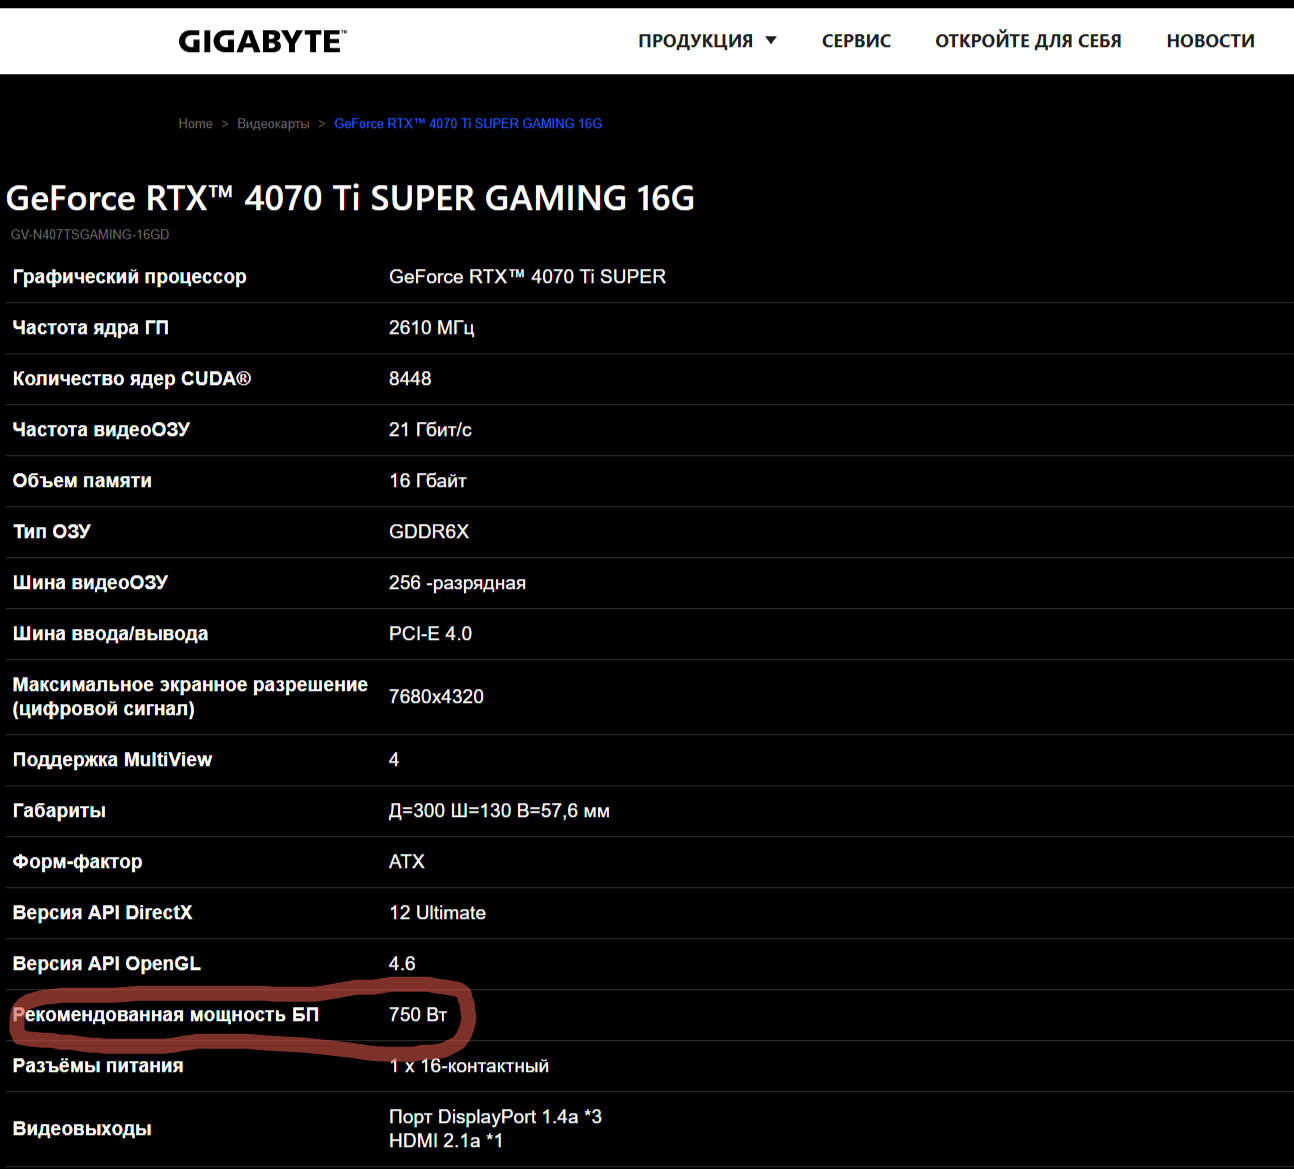The image size is (1294, 1169).
Task: Click the 256 -разрядная value
Action: (x=457, y=583)
